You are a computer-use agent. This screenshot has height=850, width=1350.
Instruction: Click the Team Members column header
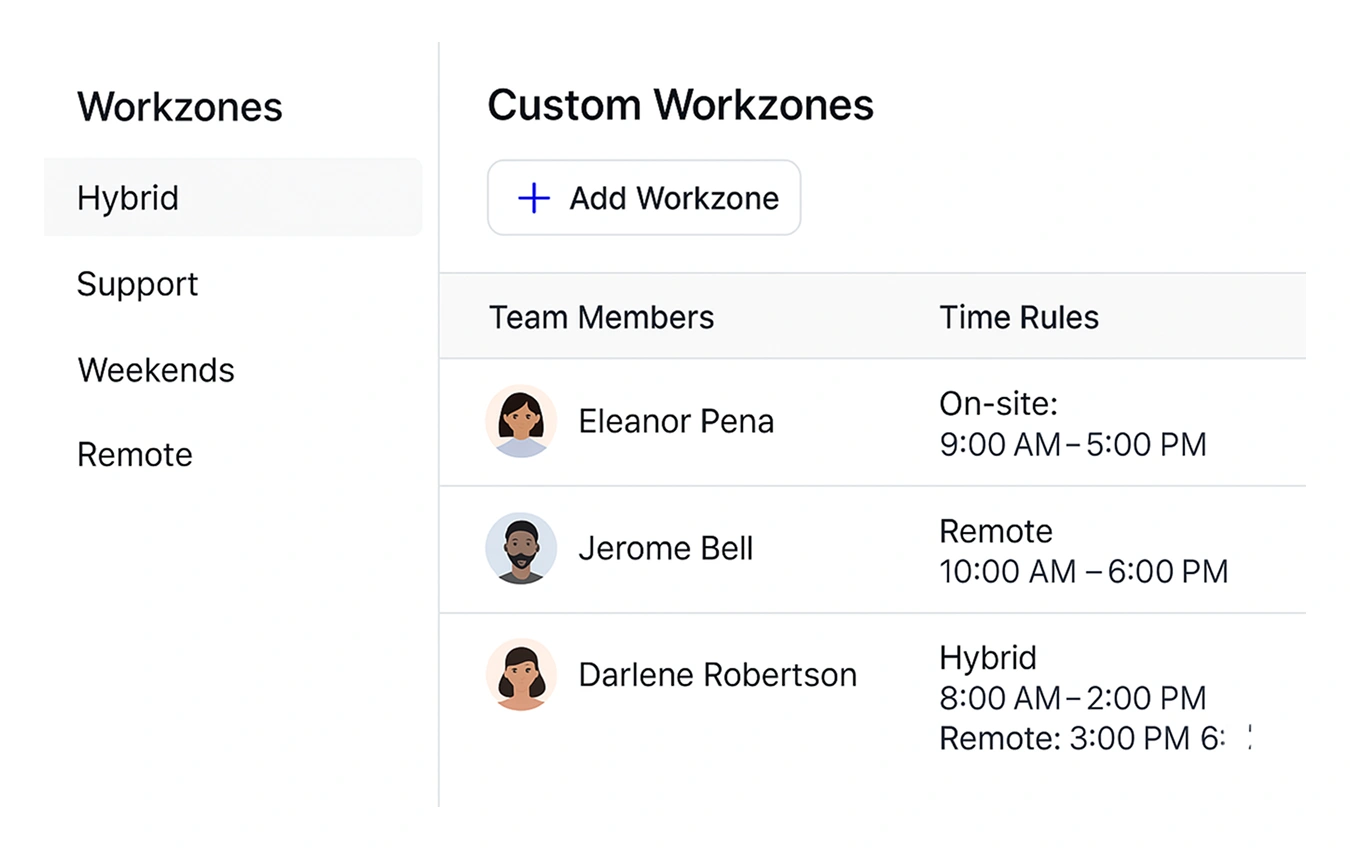click(x=602, y=318)
